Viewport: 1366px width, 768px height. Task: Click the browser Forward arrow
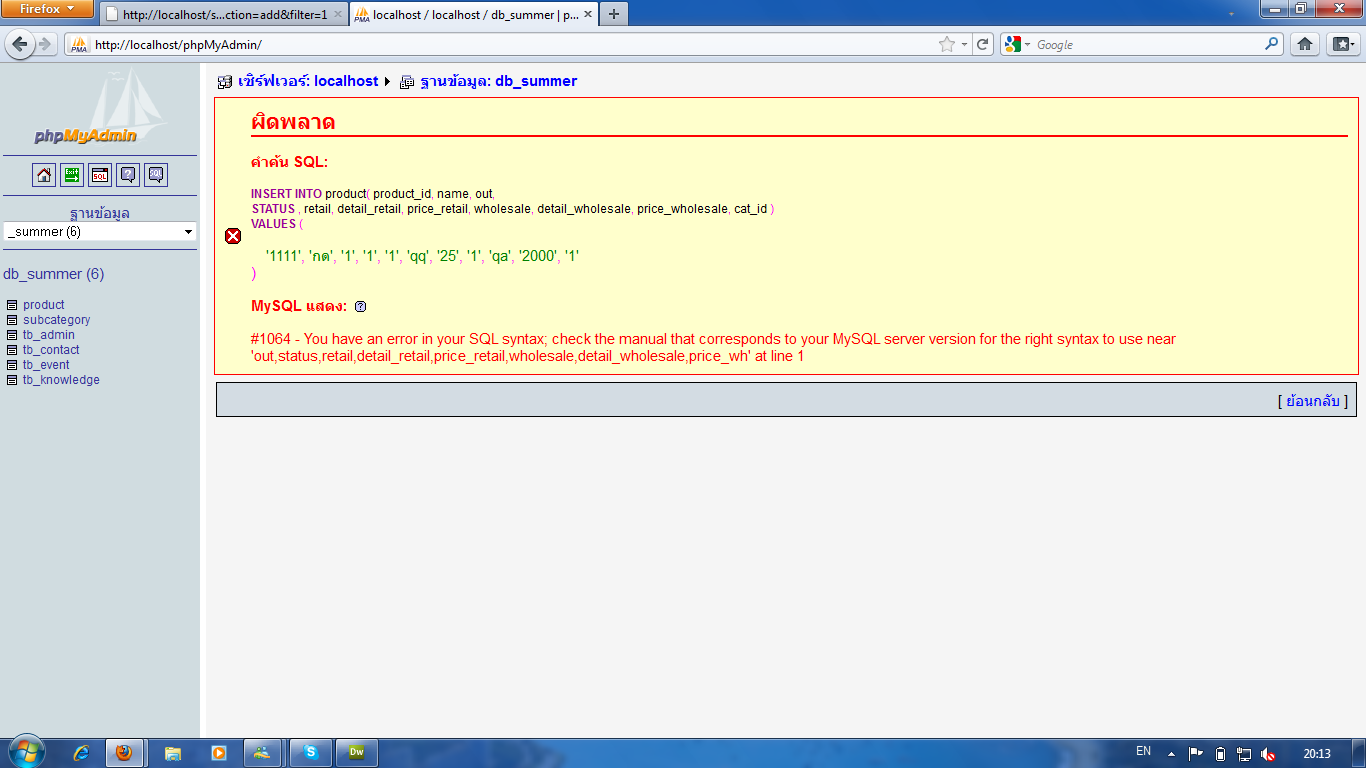click(x=45, y=44)
